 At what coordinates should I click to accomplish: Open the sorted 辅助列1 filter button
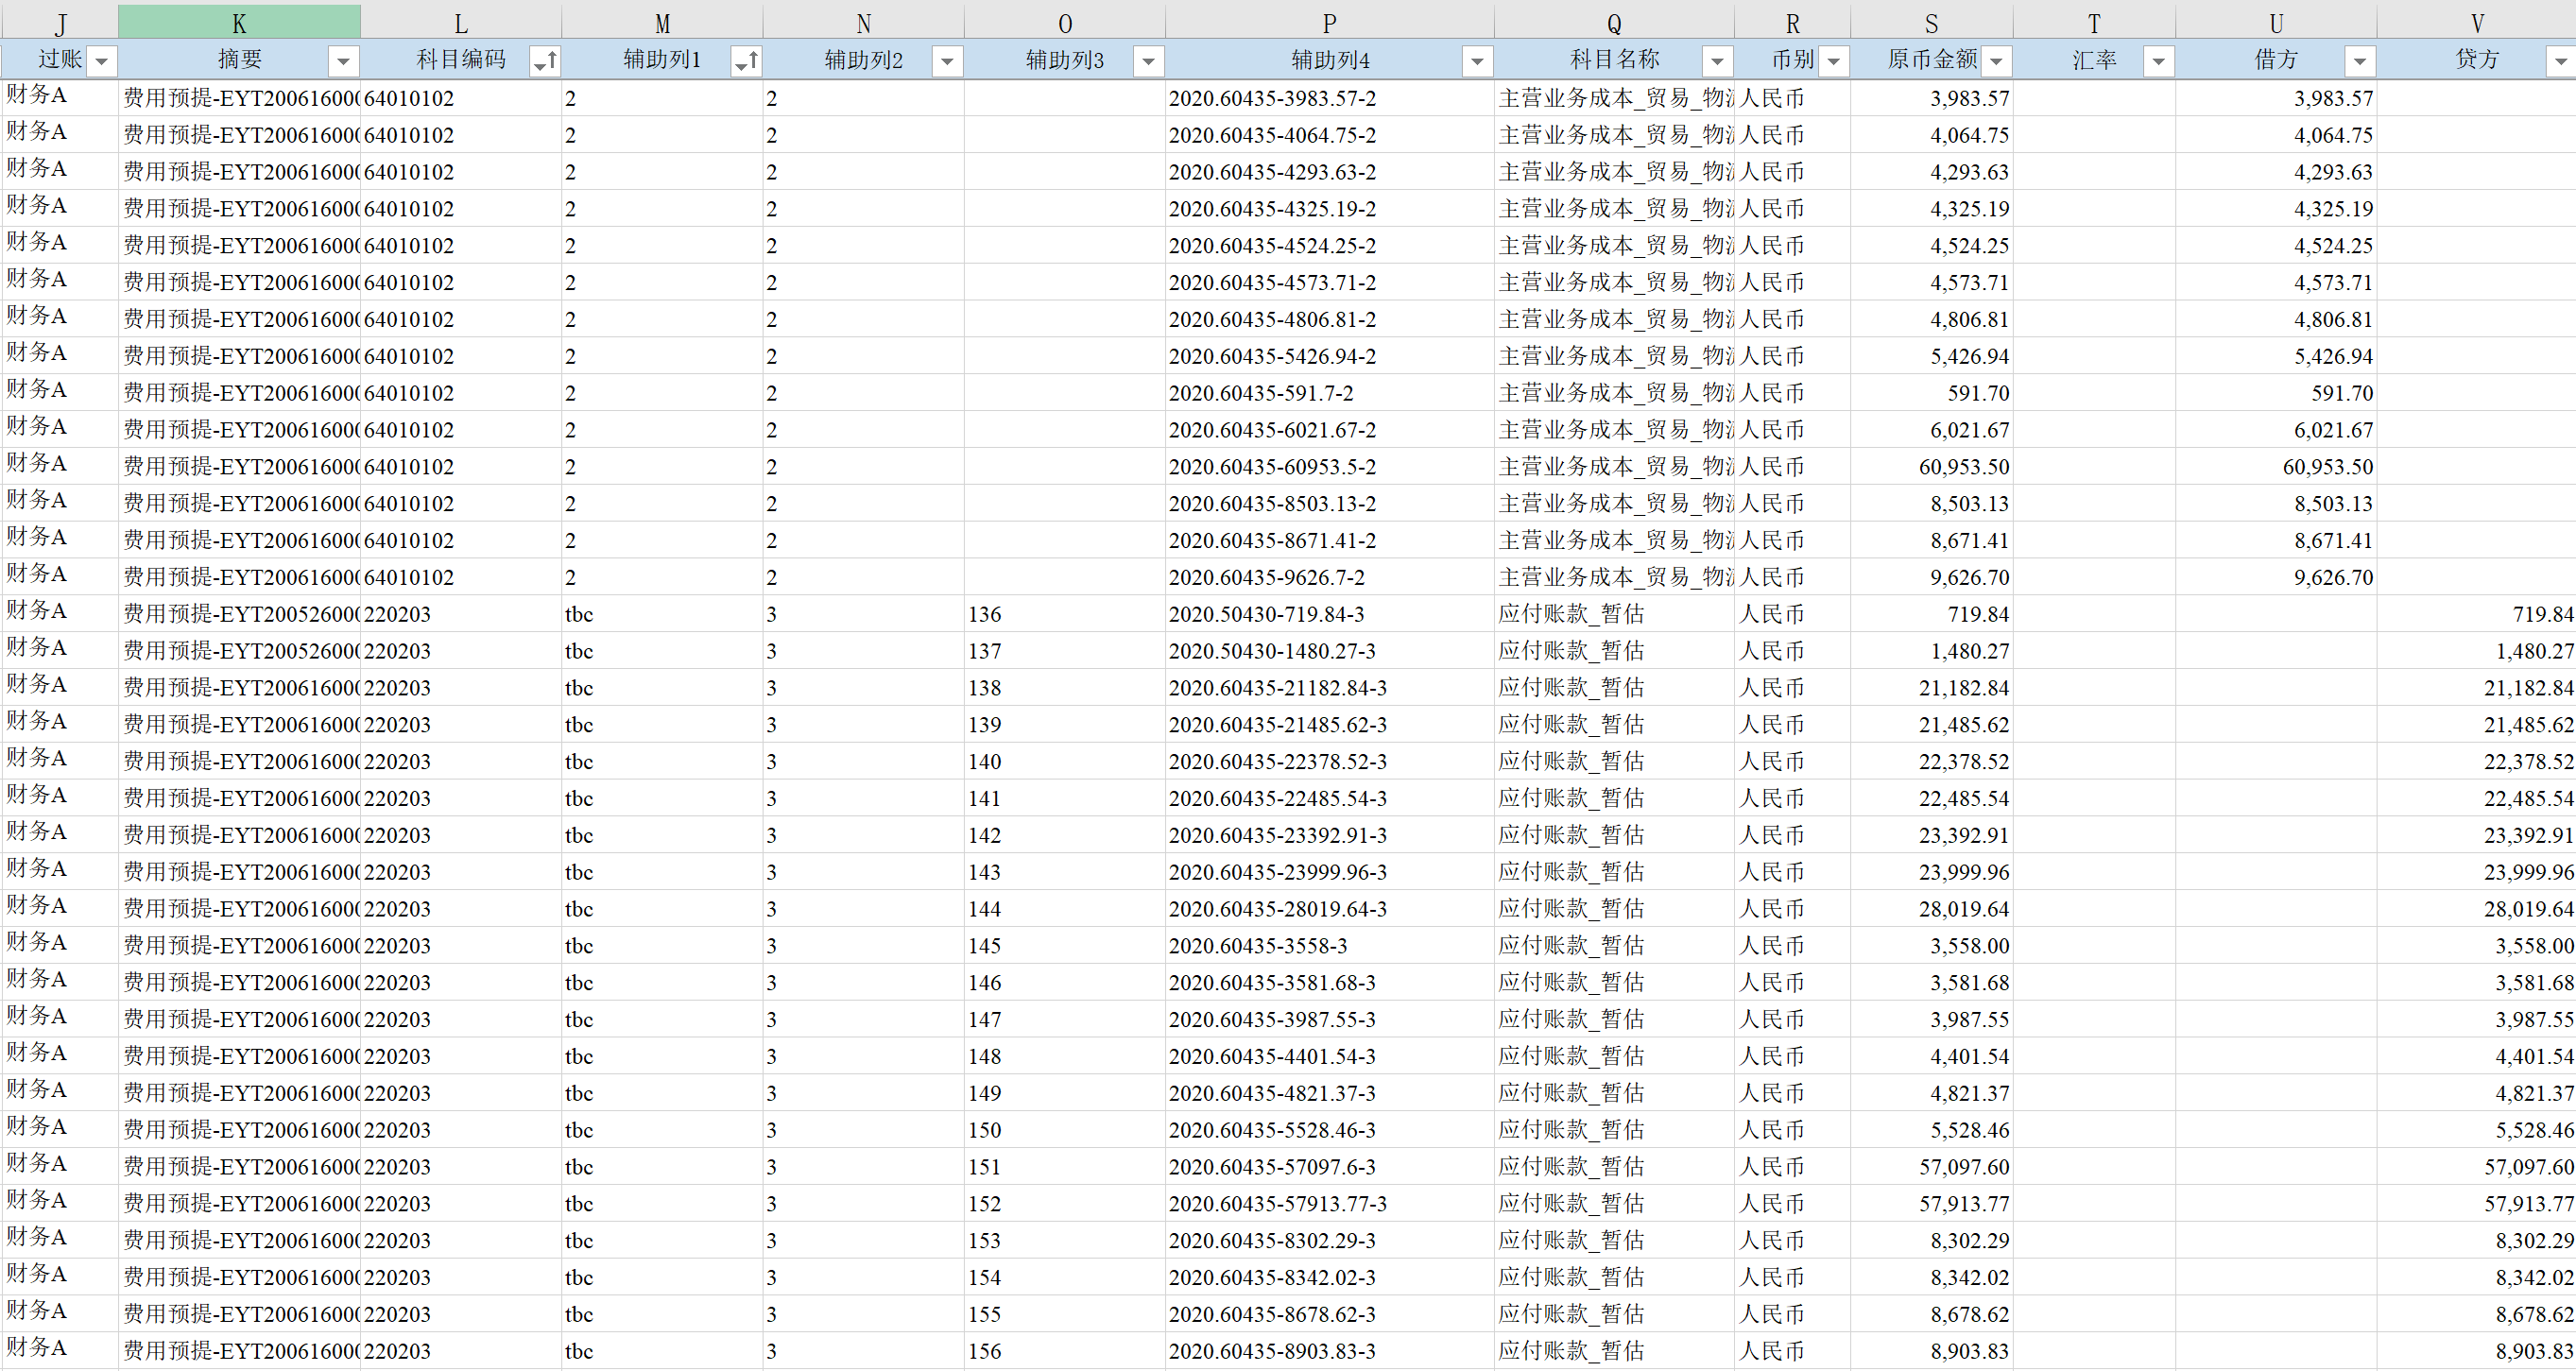point(746,62)
